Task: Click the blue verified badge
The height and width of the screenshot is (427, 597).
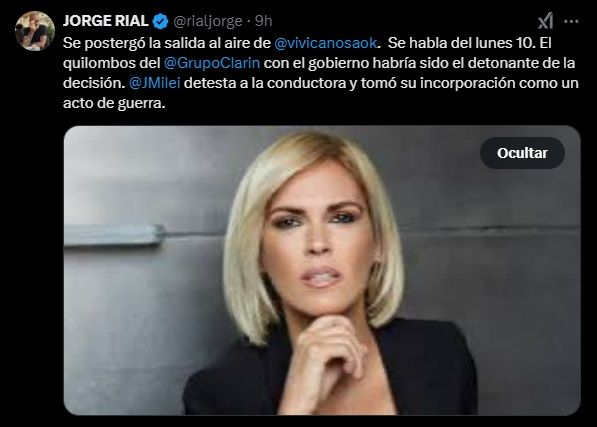Action: coord(160,21)
